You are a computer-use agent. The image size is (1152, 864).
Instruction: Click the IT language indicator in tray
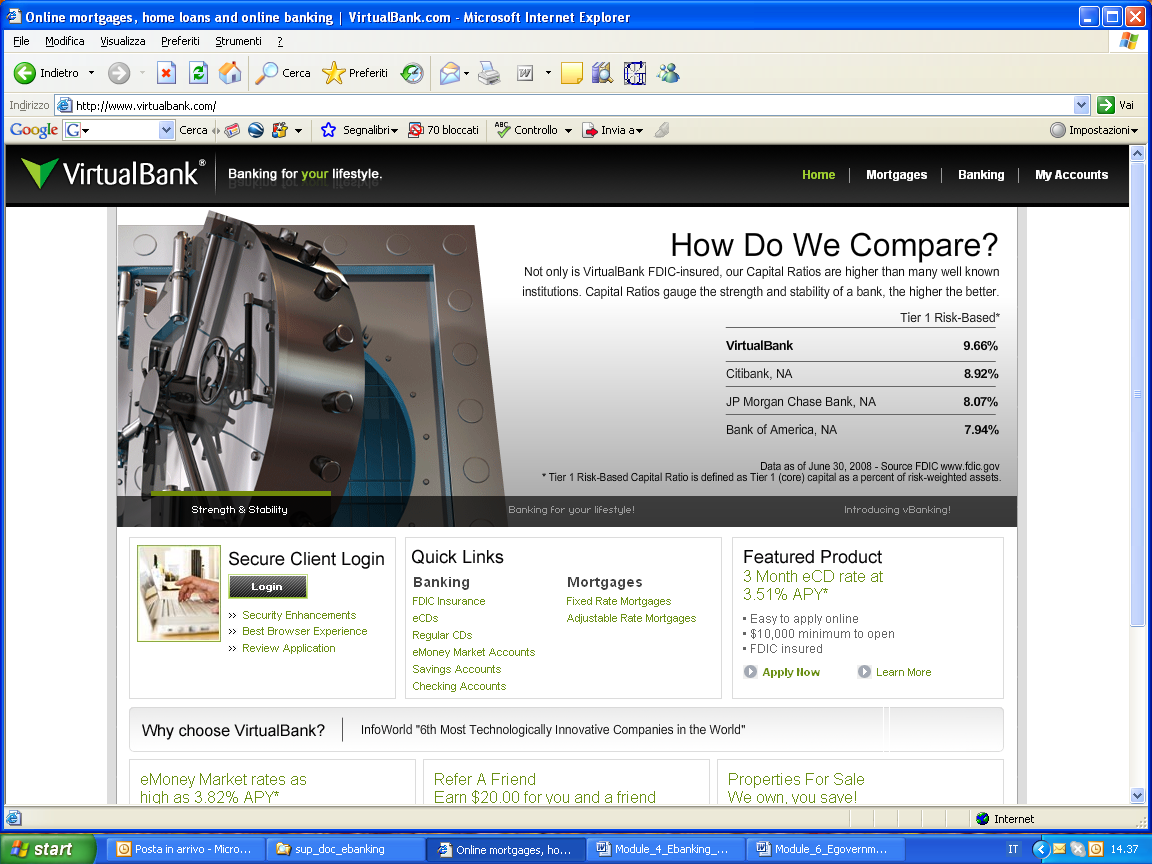1013,849
